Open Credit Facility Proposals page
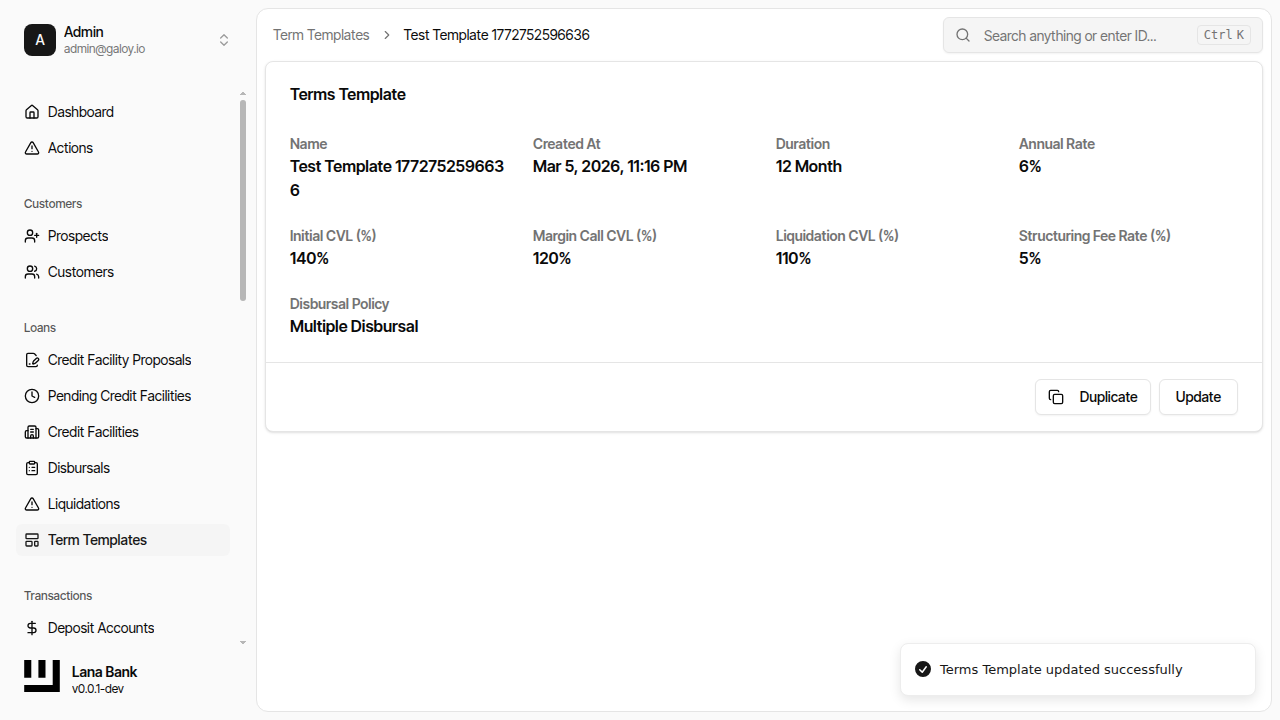The height and width of the screenshot is (720, 1280). pos(119,360)
